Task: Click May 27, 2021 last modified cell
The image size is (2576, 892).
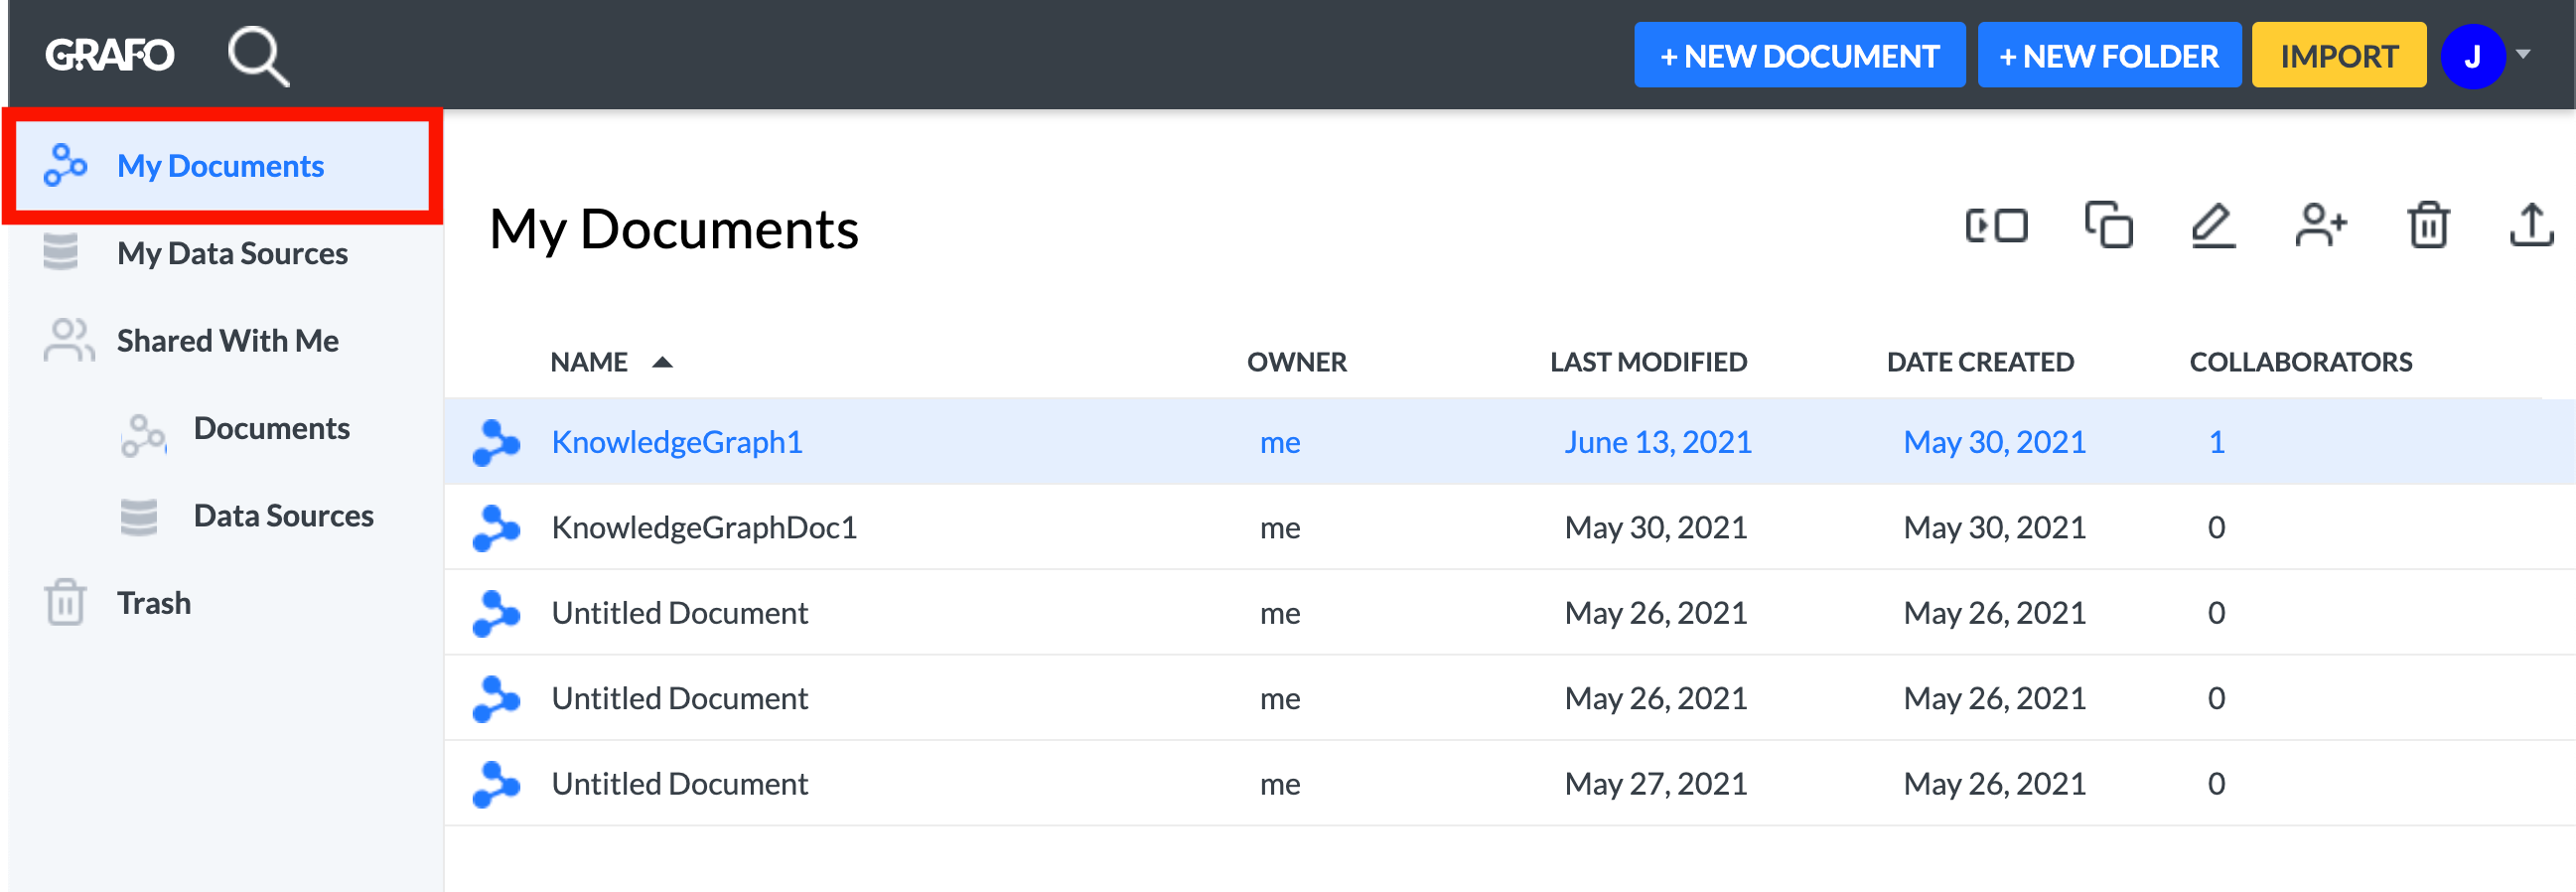Action: pyautogui.click(x=1655, y=783)
